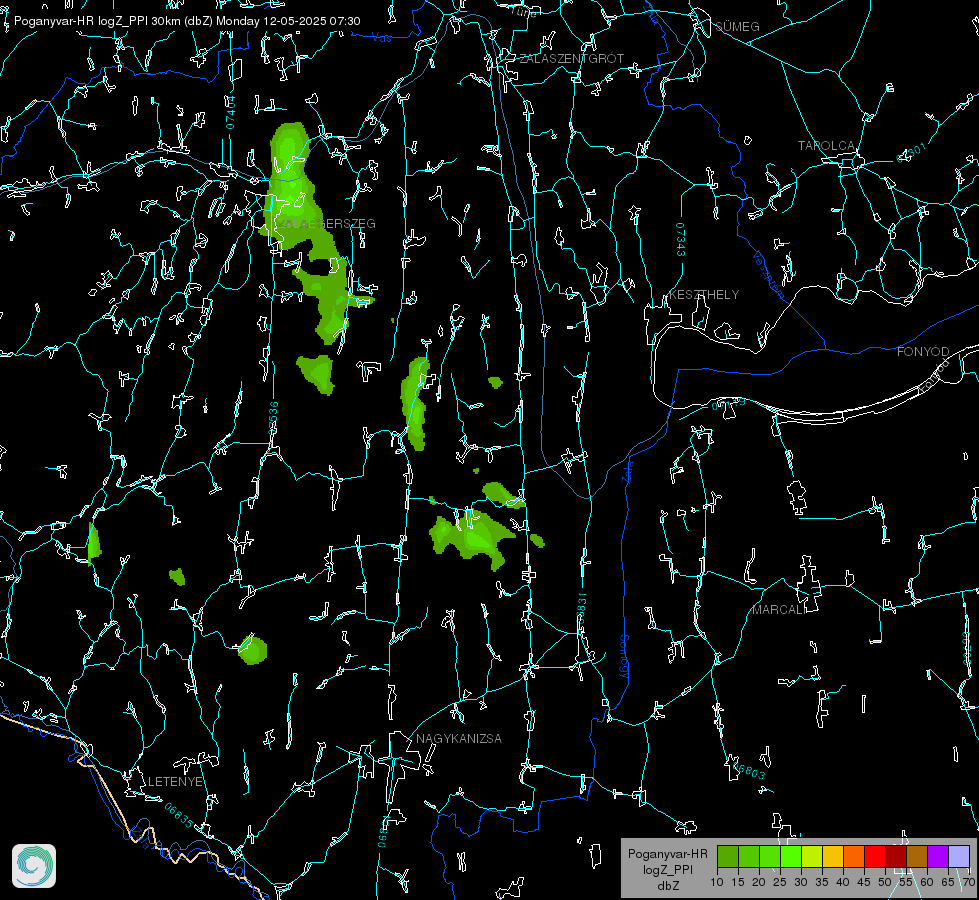Click the legend text Poganyvar-HR

point(667,854)
